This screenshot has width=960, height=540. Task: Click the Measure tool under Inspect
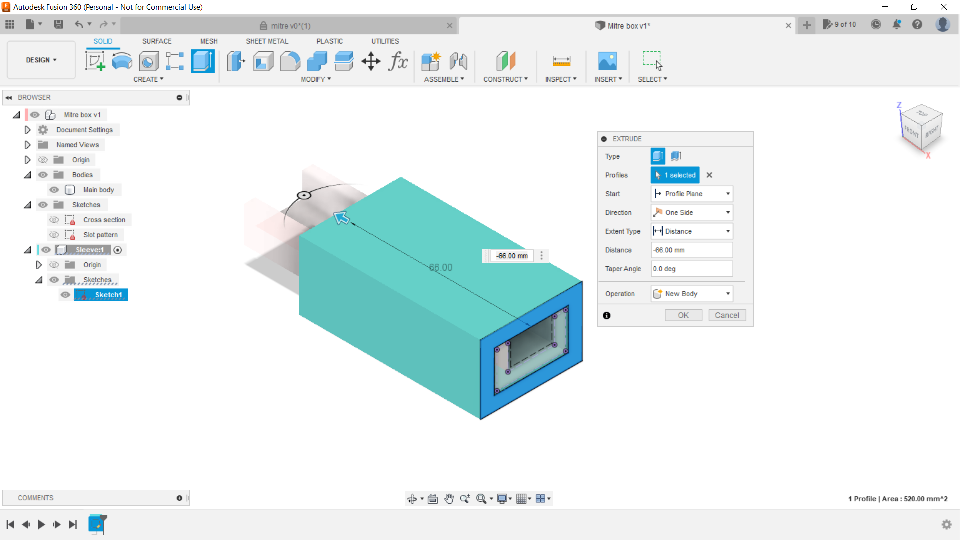(x=561, y=61)
